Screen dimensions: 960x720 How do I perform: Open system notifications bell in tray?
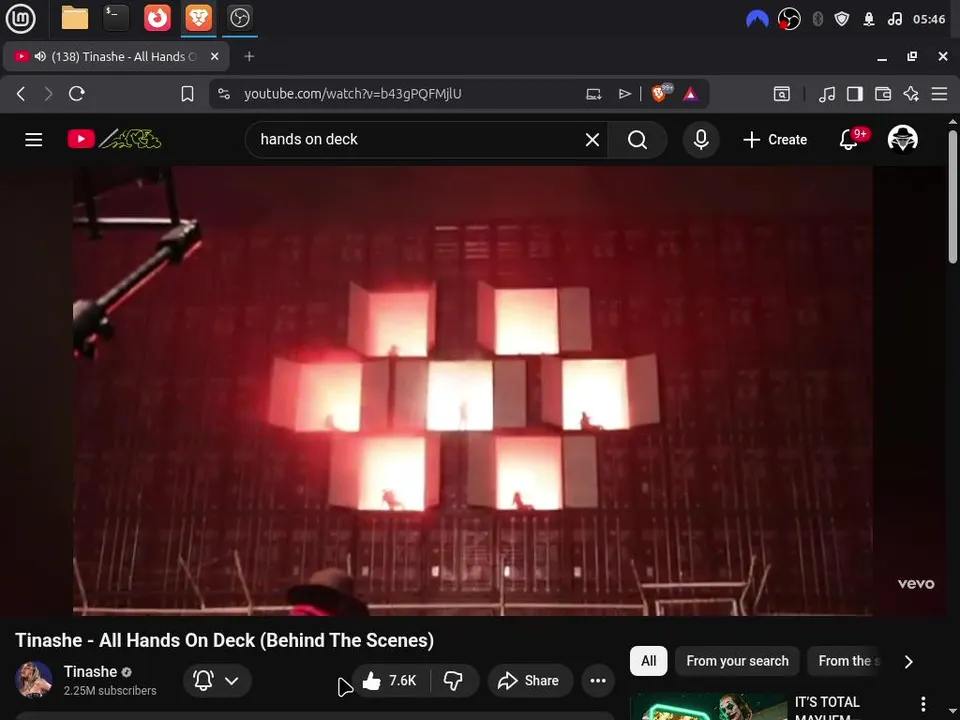(x=869, y=20)
